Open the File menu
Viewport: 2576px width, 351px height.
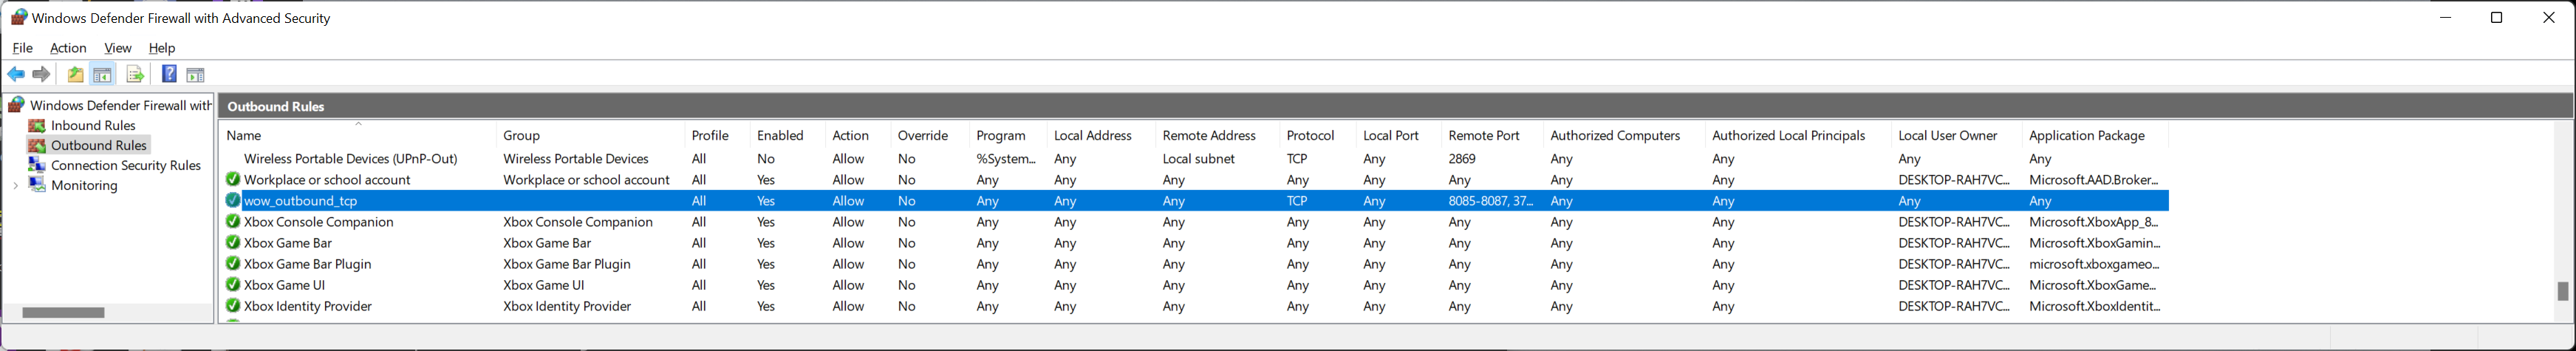pyautogui.click(x=23, y=48)
